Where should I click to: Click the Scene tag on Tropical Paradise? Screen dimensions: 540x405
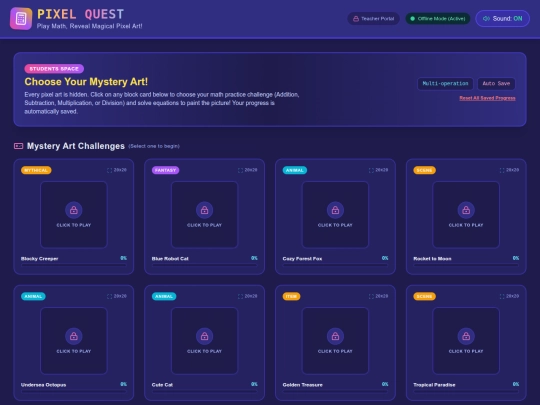[424, 296]
